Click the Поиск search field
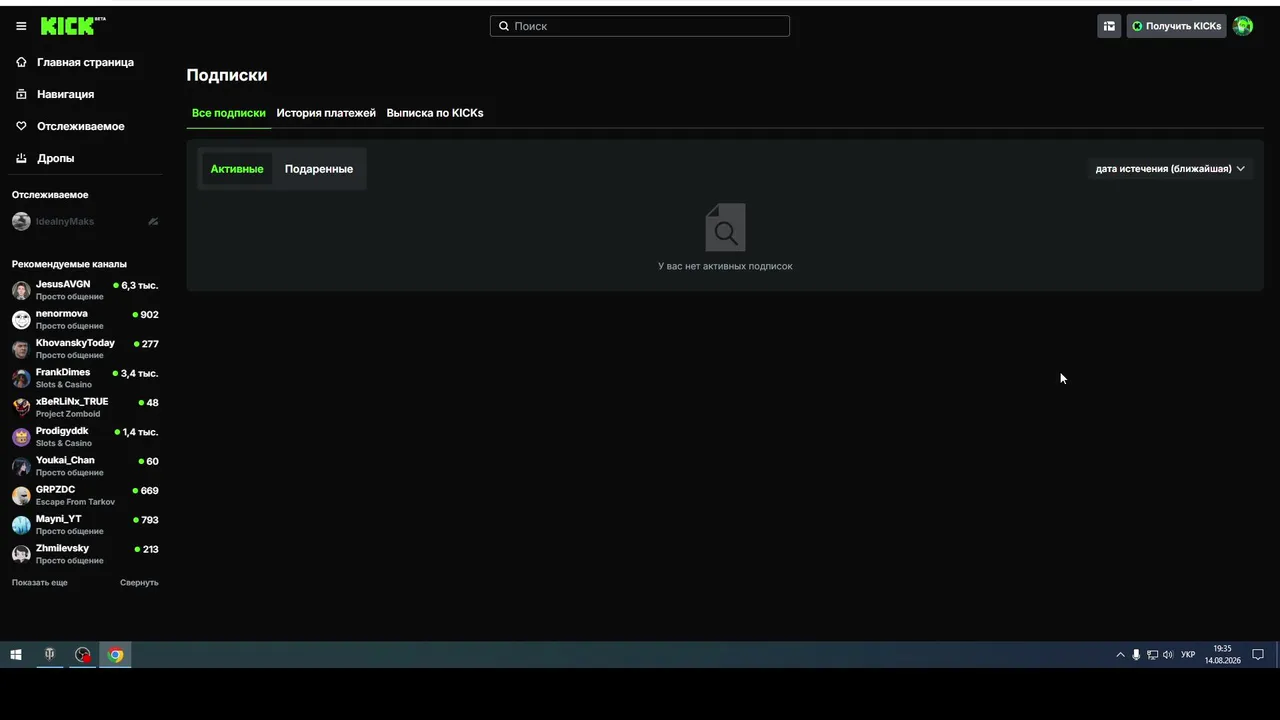Image resolution: width=1280 pixels, height=720 pixels. coord(640,26)
